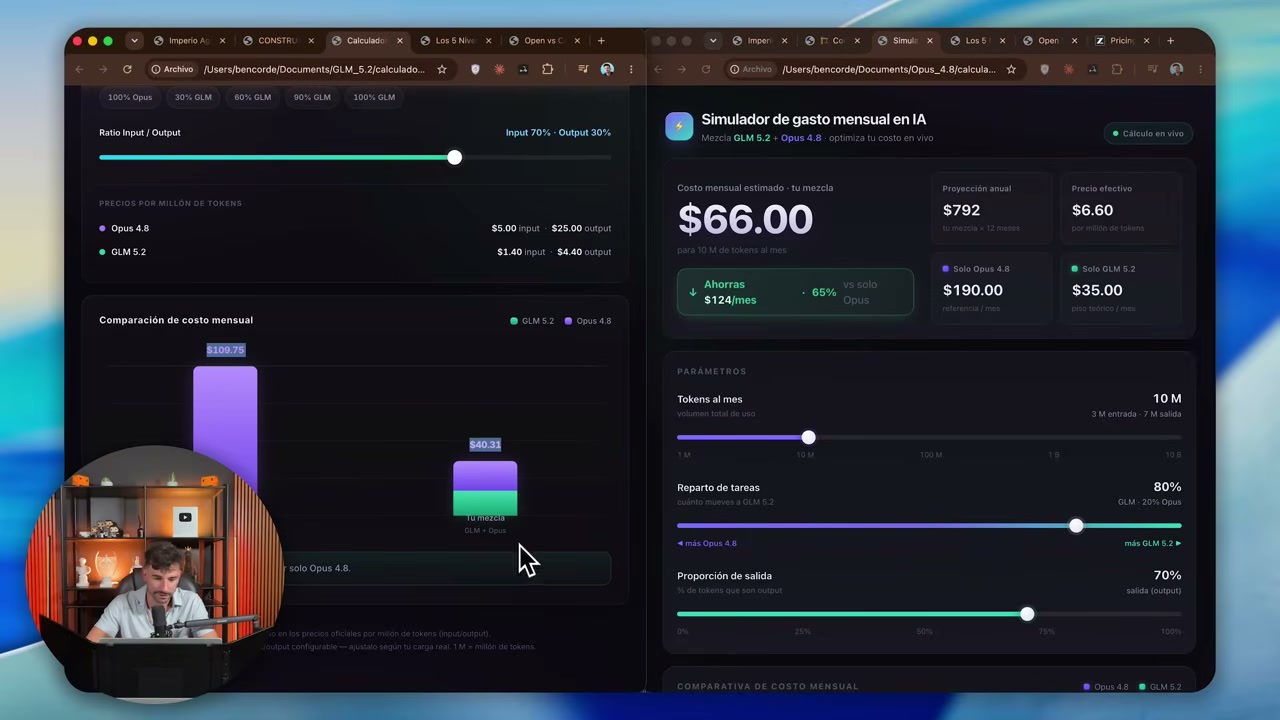Image resolution: width=1280 pixels, height=720 pixels.
Task: Open the tab search chevron in the GLM_5.2 window
Action: click(134, 41)
